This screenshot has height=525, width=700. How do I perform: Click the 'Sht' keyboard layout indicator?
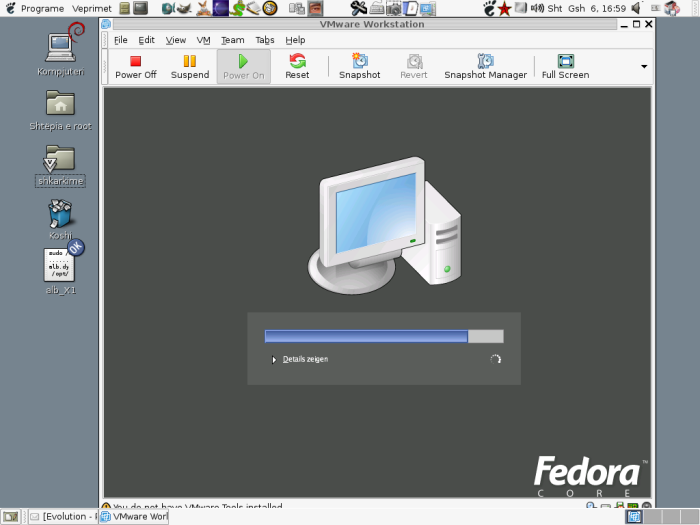pyautogui.click(x=554, y=8)
